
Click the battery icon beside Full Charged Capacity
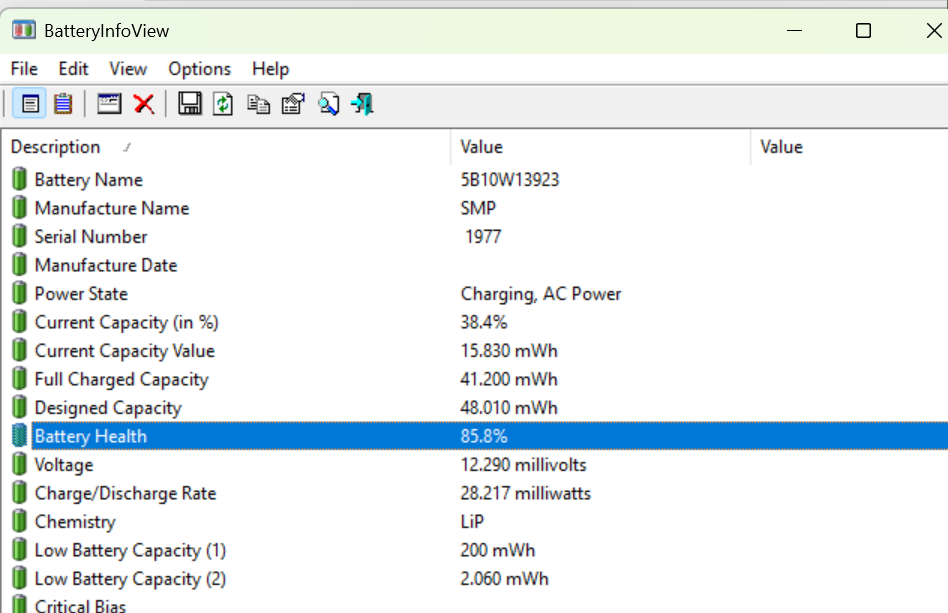point(19,378)
